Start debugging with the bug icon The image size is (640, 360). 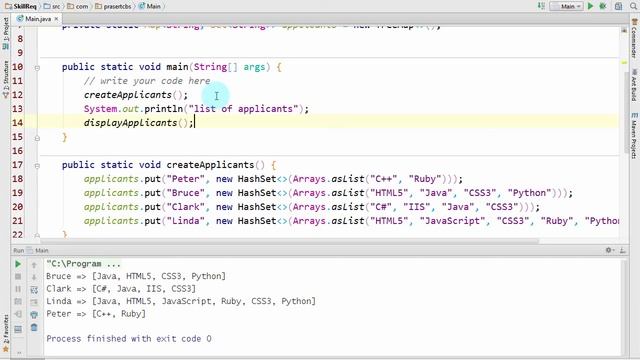tap(603, 6)
